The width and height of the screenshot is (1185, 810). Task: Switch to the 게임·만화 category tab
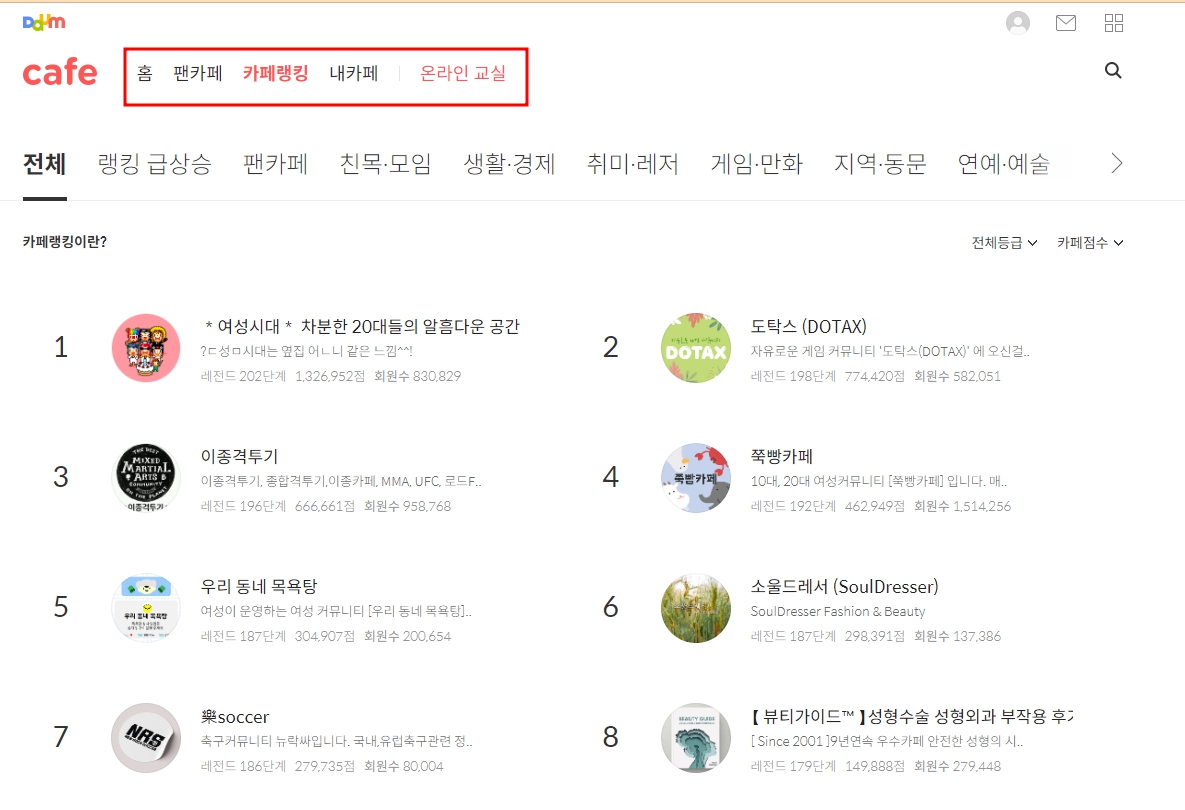click(x=757, y=164)
